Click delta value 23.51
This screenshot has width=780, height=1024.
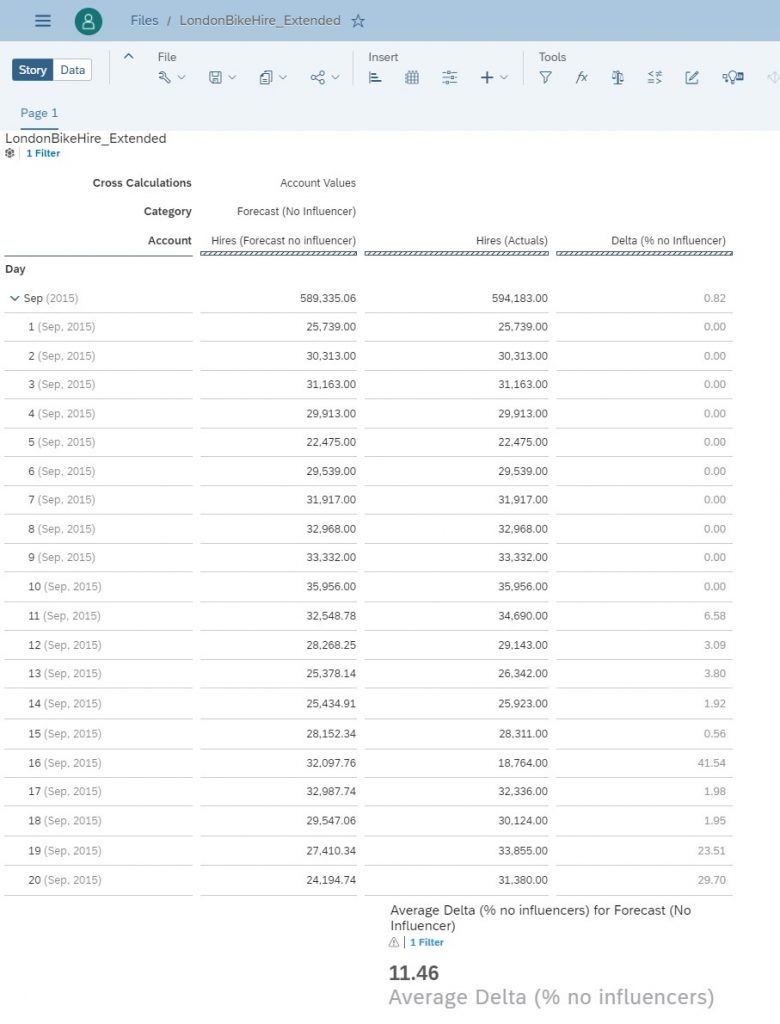(711, 850)
